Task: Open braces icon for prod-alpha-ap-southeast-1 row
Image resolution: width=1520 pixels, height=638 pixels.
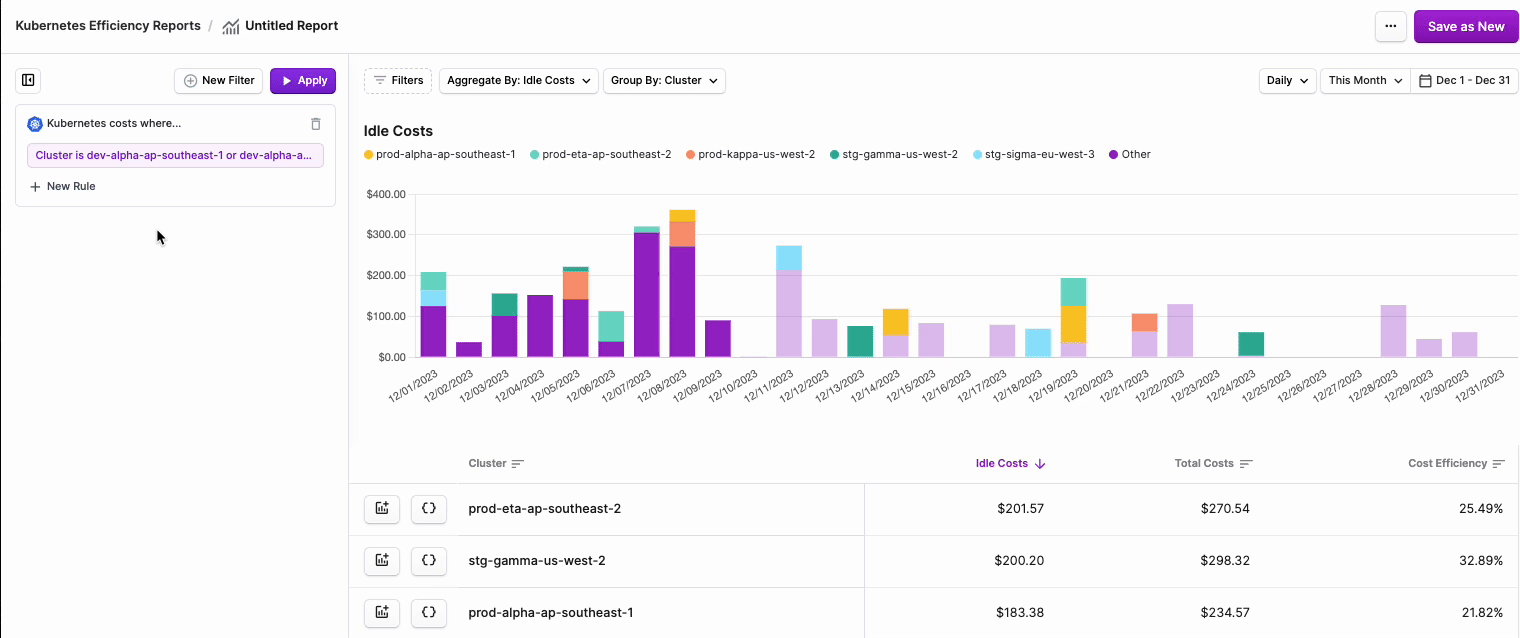Action: click(x=429, y=612)
